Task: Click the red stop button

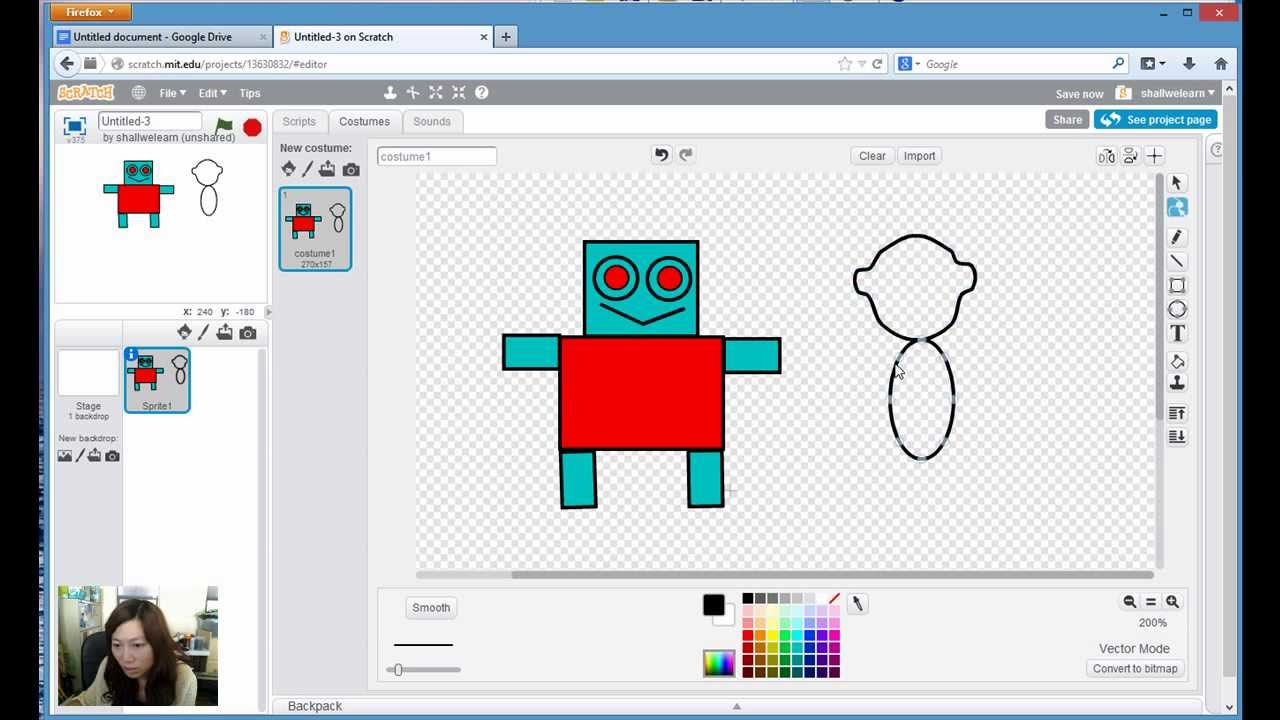Action: point(252,127)
